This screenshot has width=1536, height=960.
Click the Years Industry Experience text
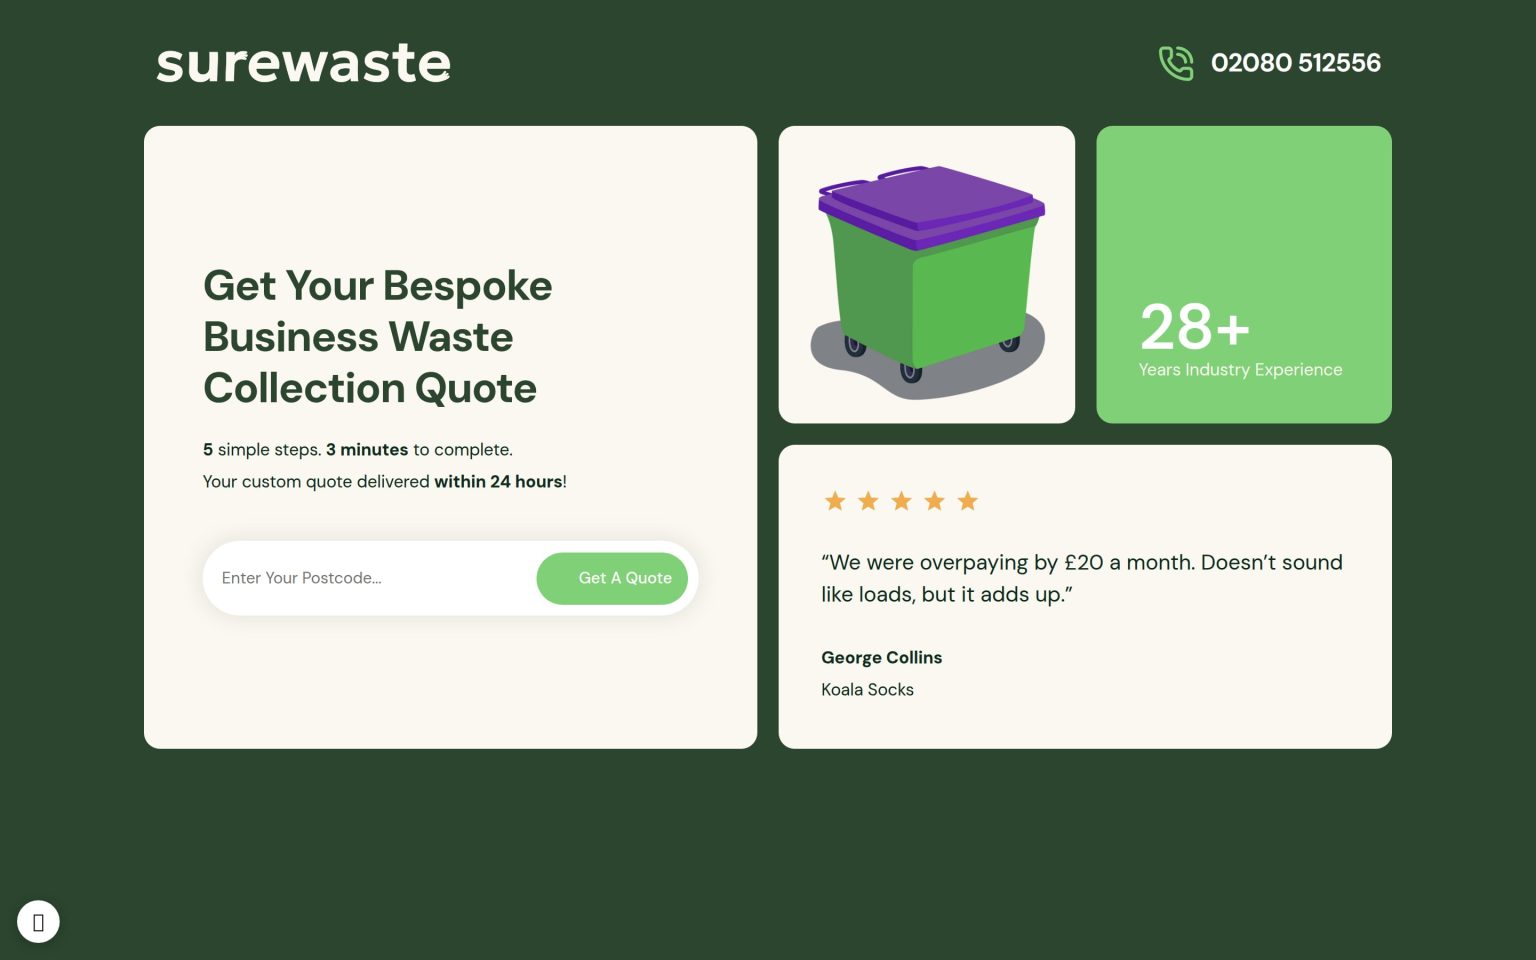pyautogui.click(x=1240, y=370)
